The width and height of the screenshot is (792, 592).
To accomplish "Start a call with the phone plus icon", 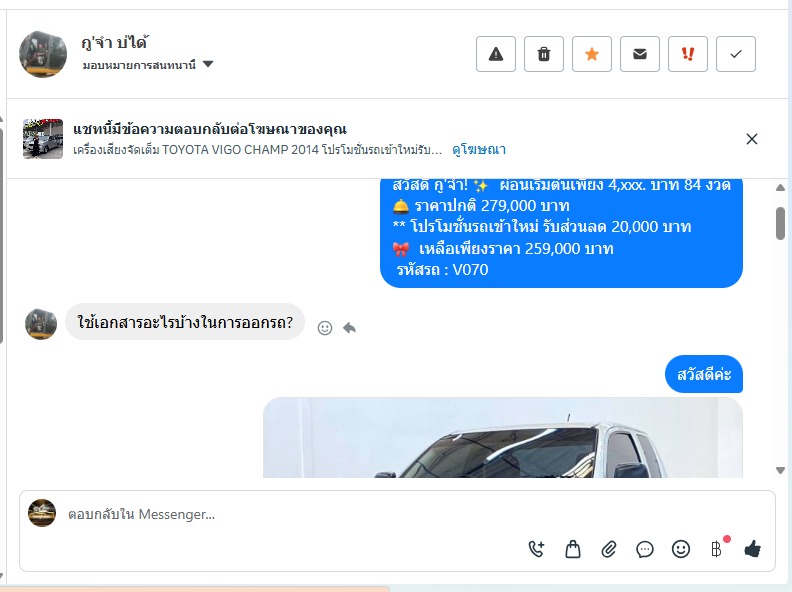I will click(536, 549).
